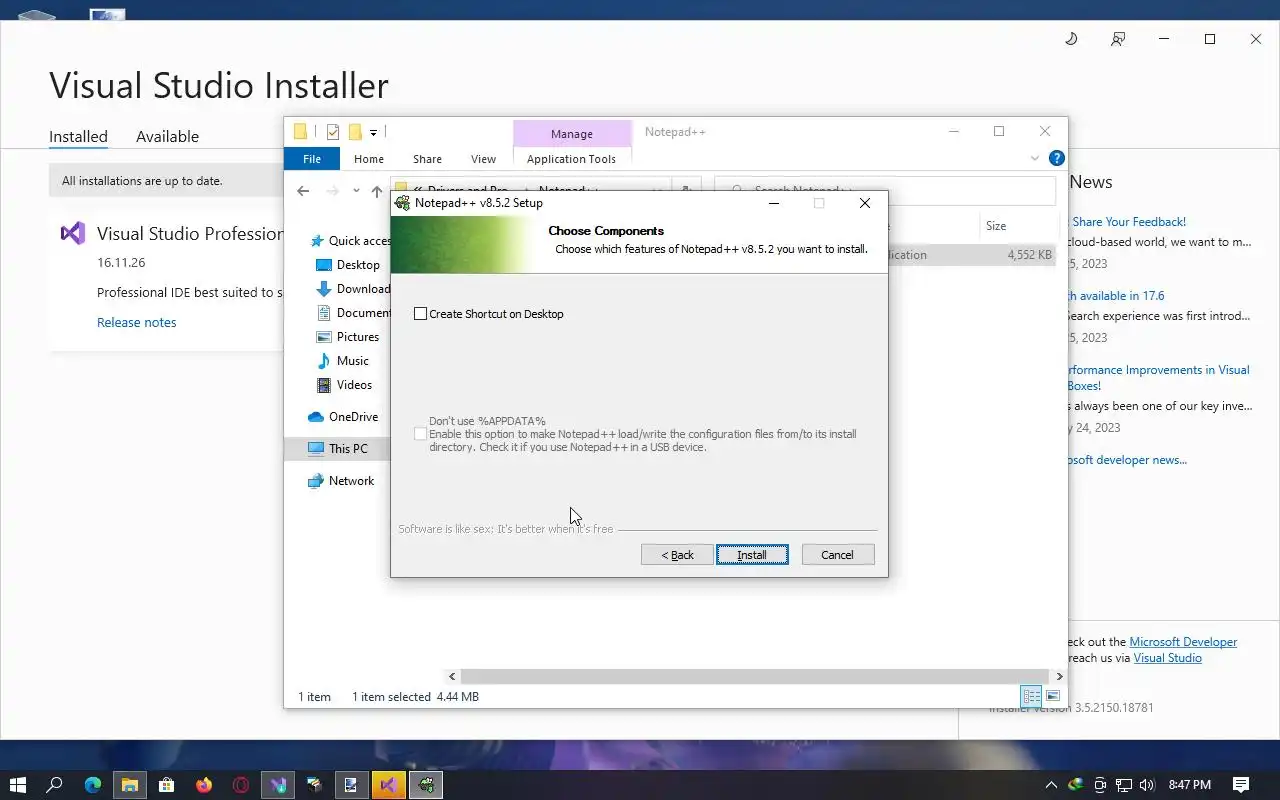This screenshot has height=800, width=1280.
Task: Click the Properties quick access toolbar icon
Action: click(333, 132)
